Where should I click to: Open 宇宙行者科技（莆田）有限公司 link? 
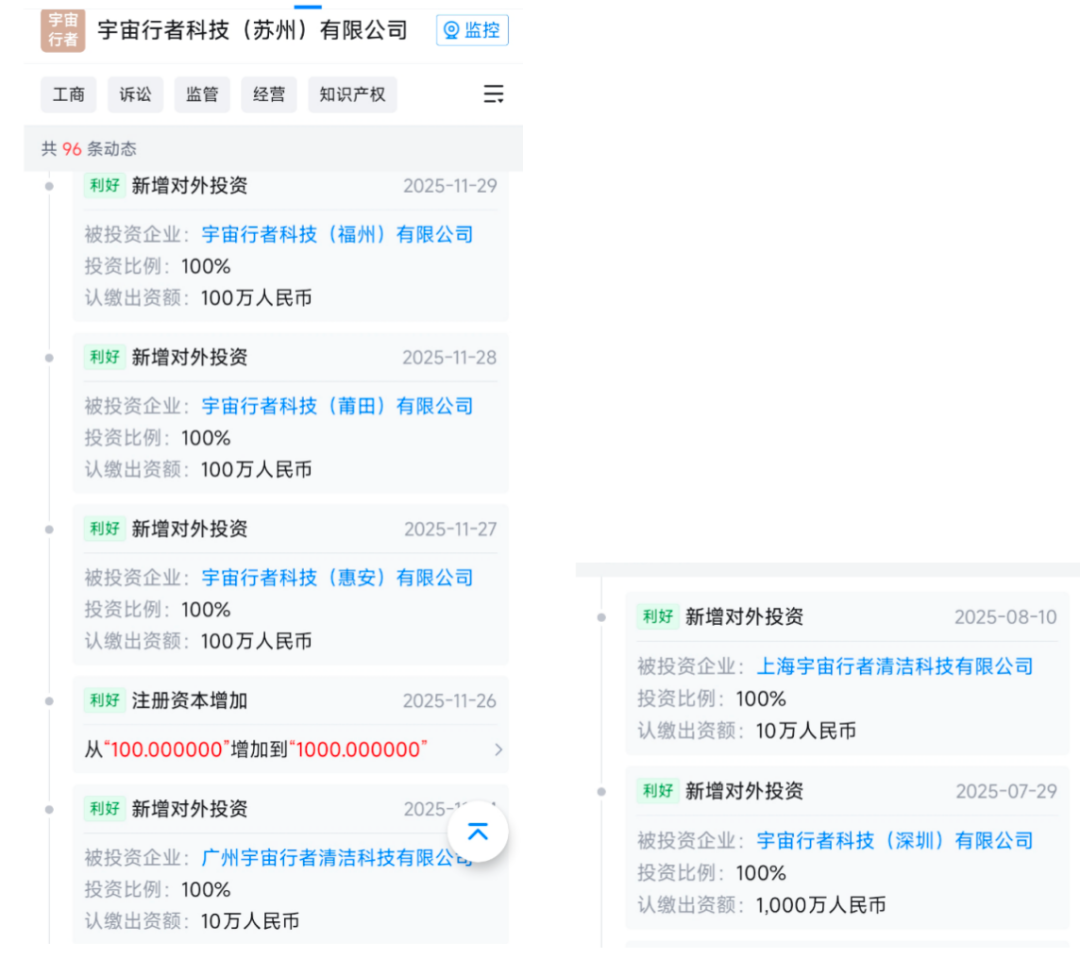337,406
